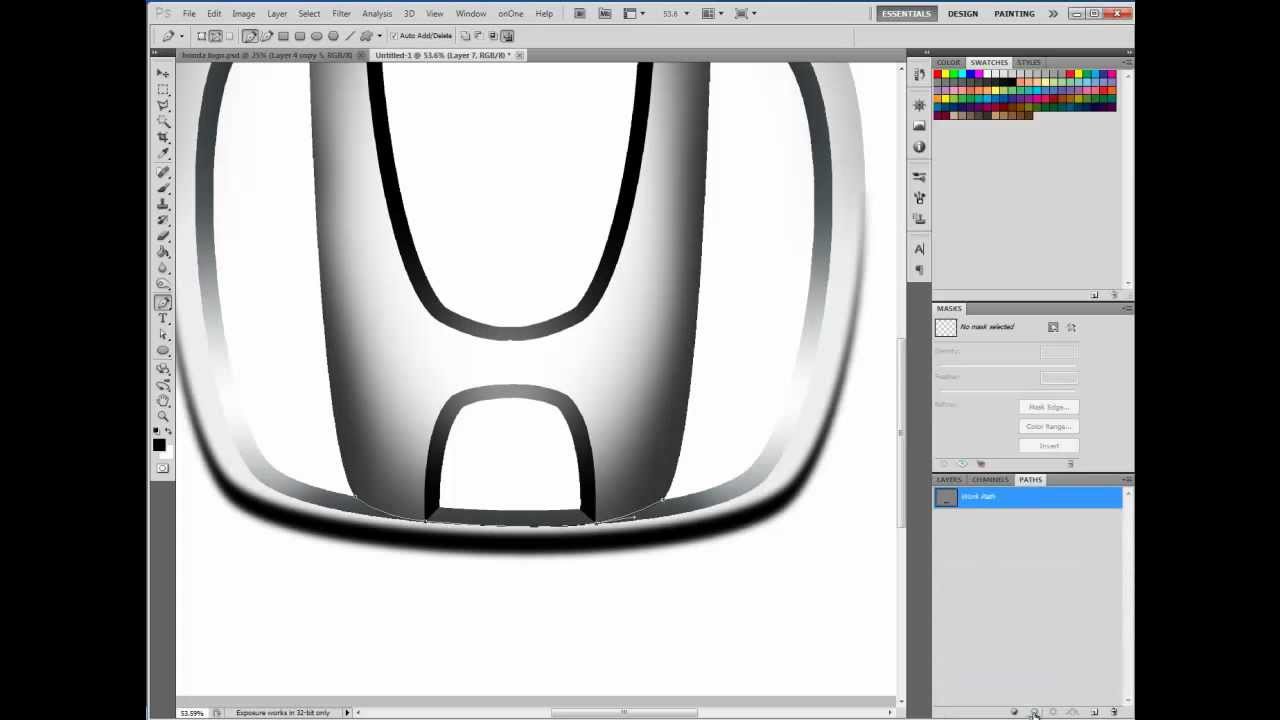Pick Freeform Pen in options bar
The height and width of the screenshot is (720, 1280).
(x=266, y=36)
